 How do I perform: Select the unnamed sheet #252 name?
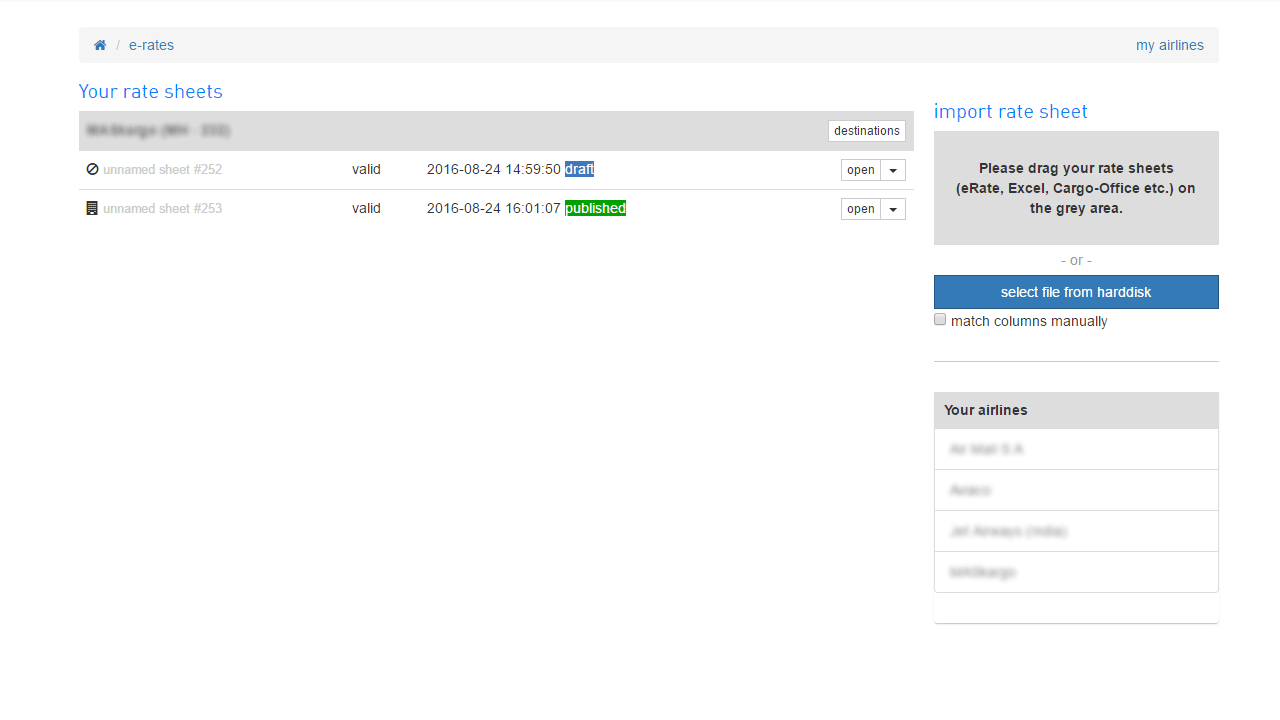click(x=162, y=170)
